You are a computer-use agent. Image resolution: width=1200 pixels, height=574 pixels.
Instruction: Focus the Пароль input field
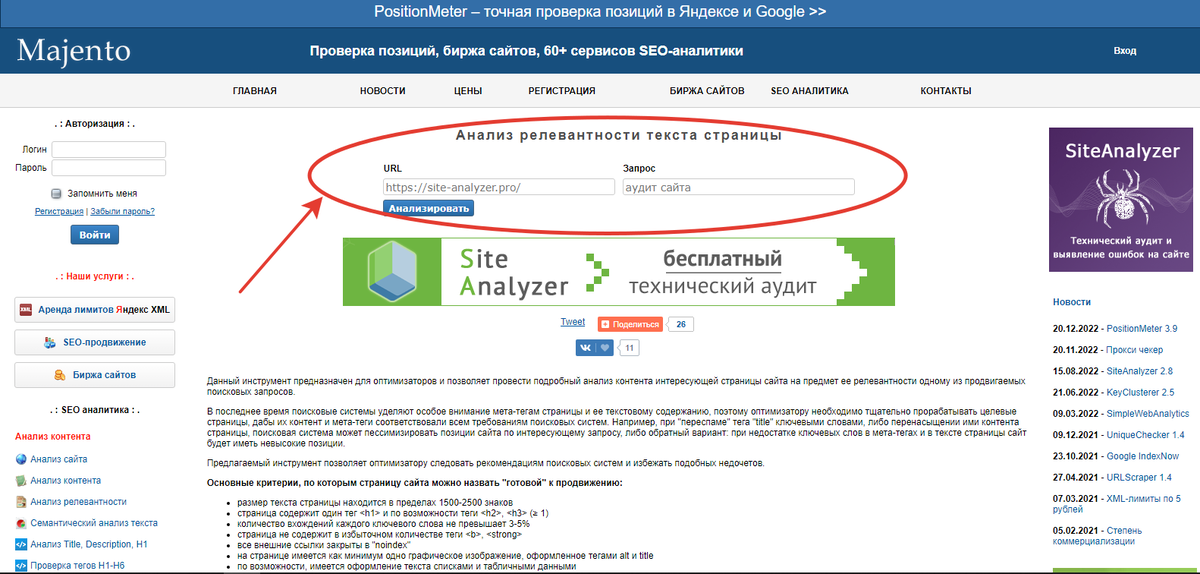(x=109, y=168)
